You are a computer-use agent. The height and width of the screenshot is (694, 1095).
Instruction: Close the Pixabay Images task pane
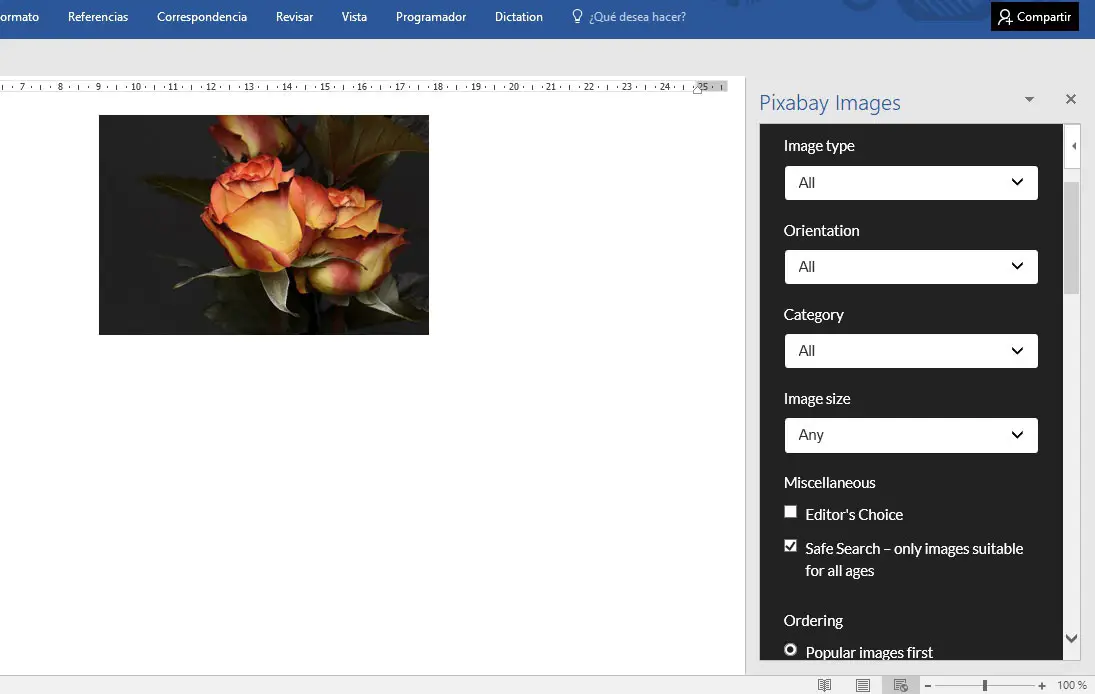coord(1071,99)
